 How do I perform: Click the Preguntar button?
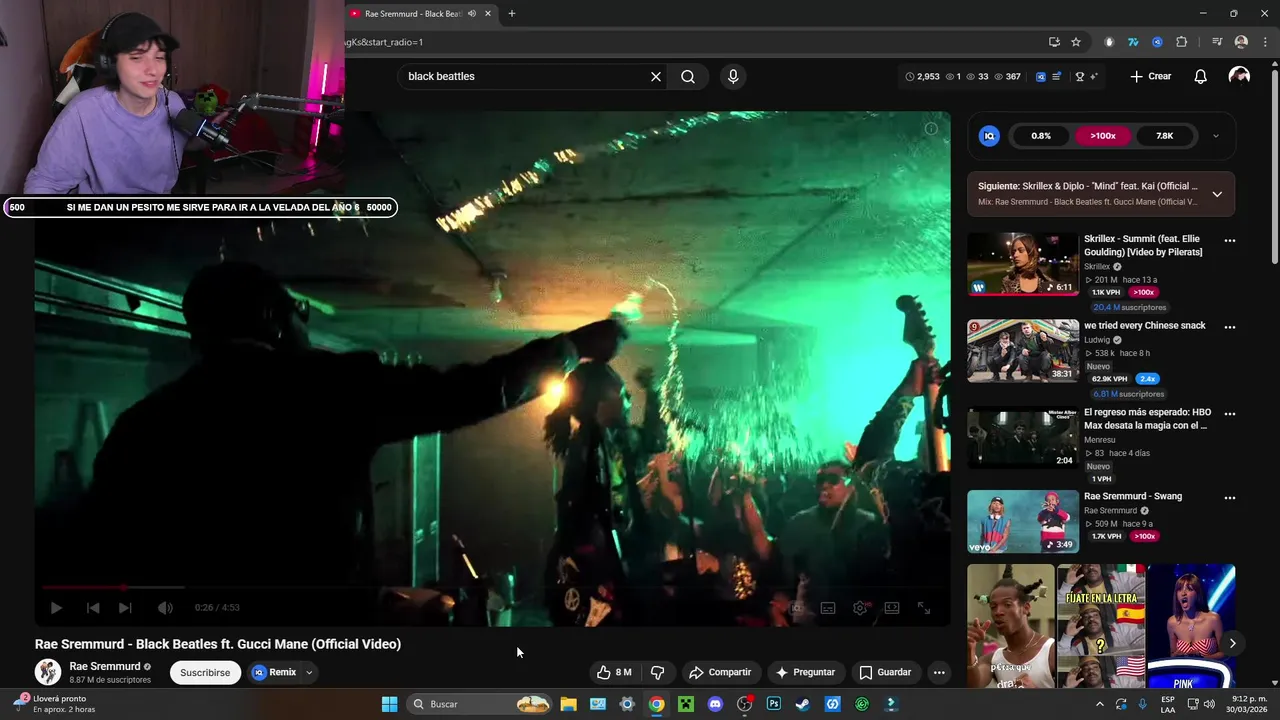[x=805, y=672]
